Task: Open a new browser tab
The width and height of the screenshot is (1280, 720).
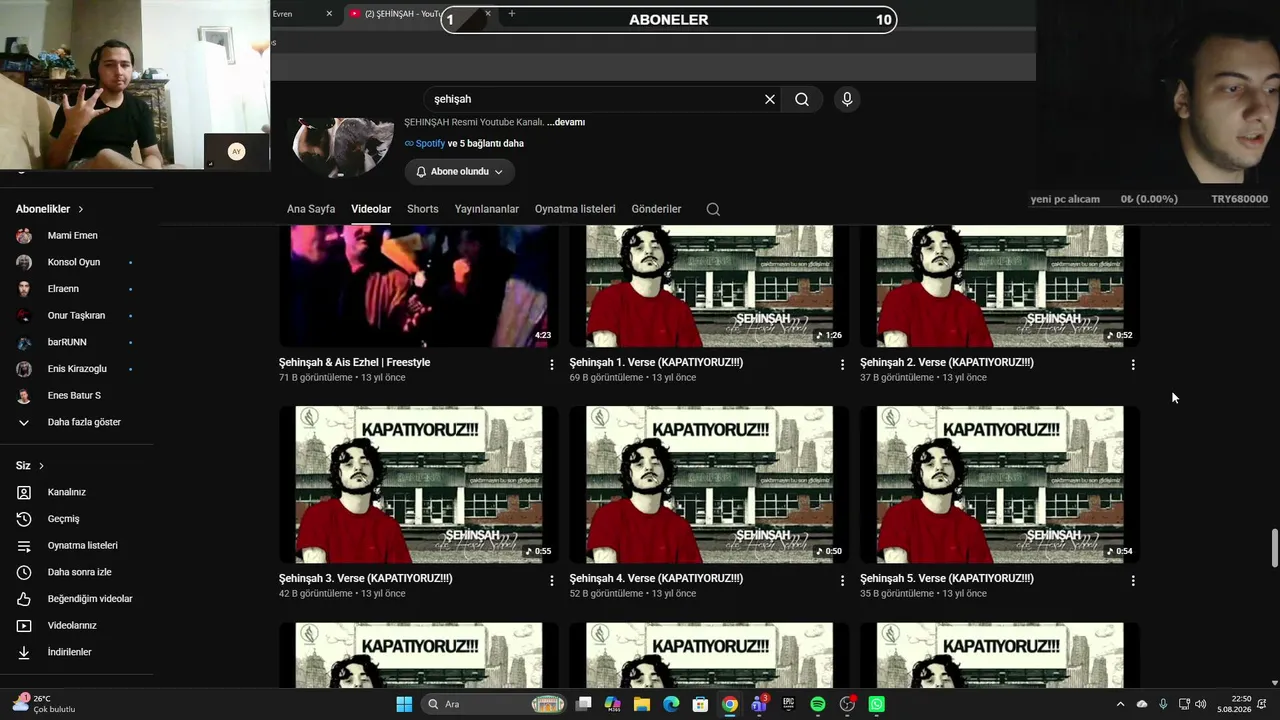Action: 512,14
